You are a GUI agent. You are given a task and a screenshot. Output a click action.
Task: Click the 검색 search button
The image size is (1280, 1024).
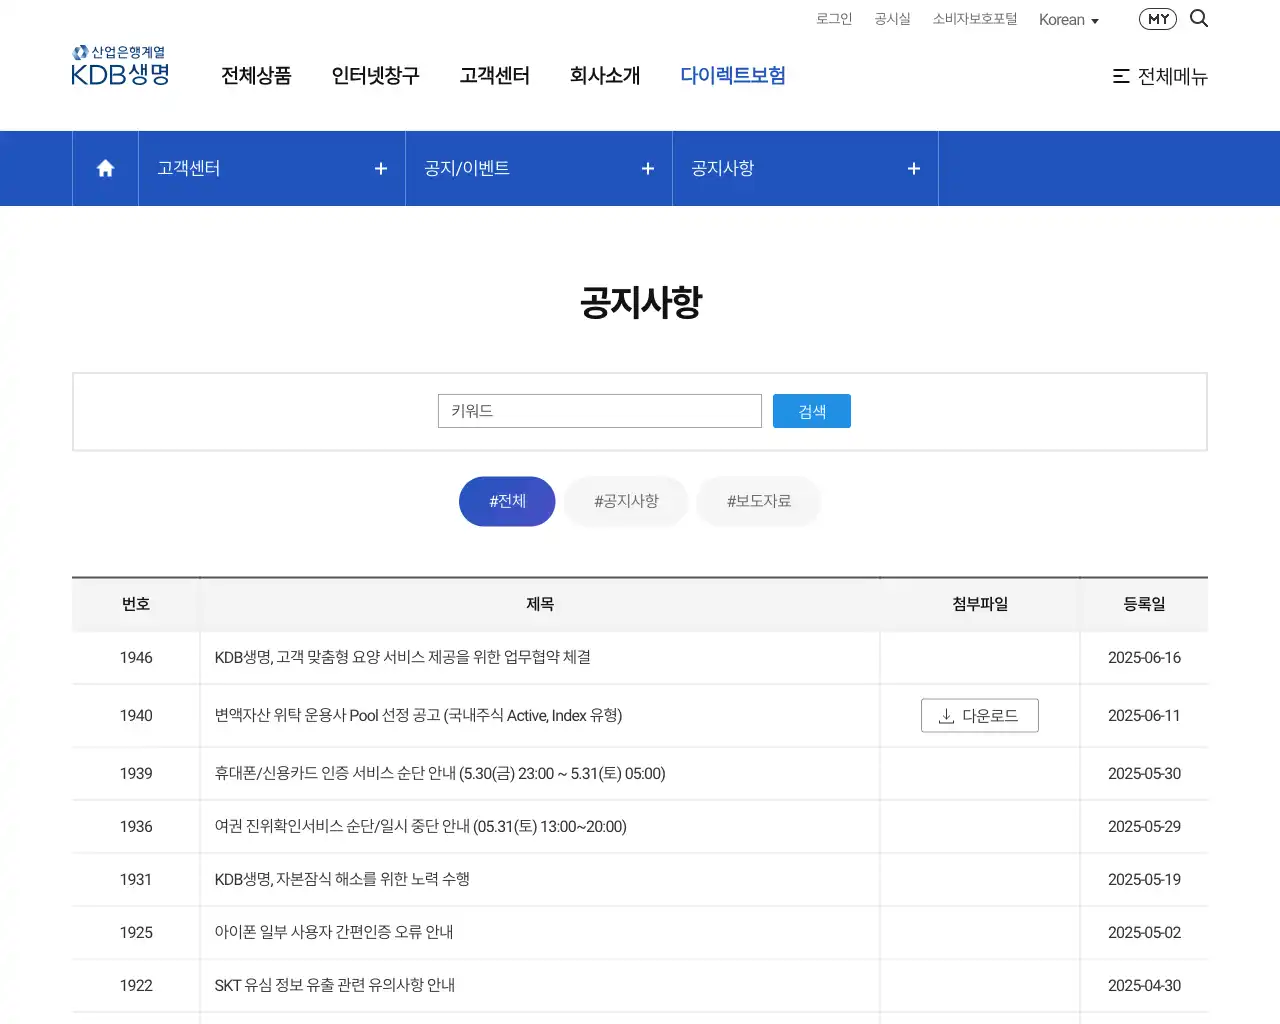[x=811, y=410]
